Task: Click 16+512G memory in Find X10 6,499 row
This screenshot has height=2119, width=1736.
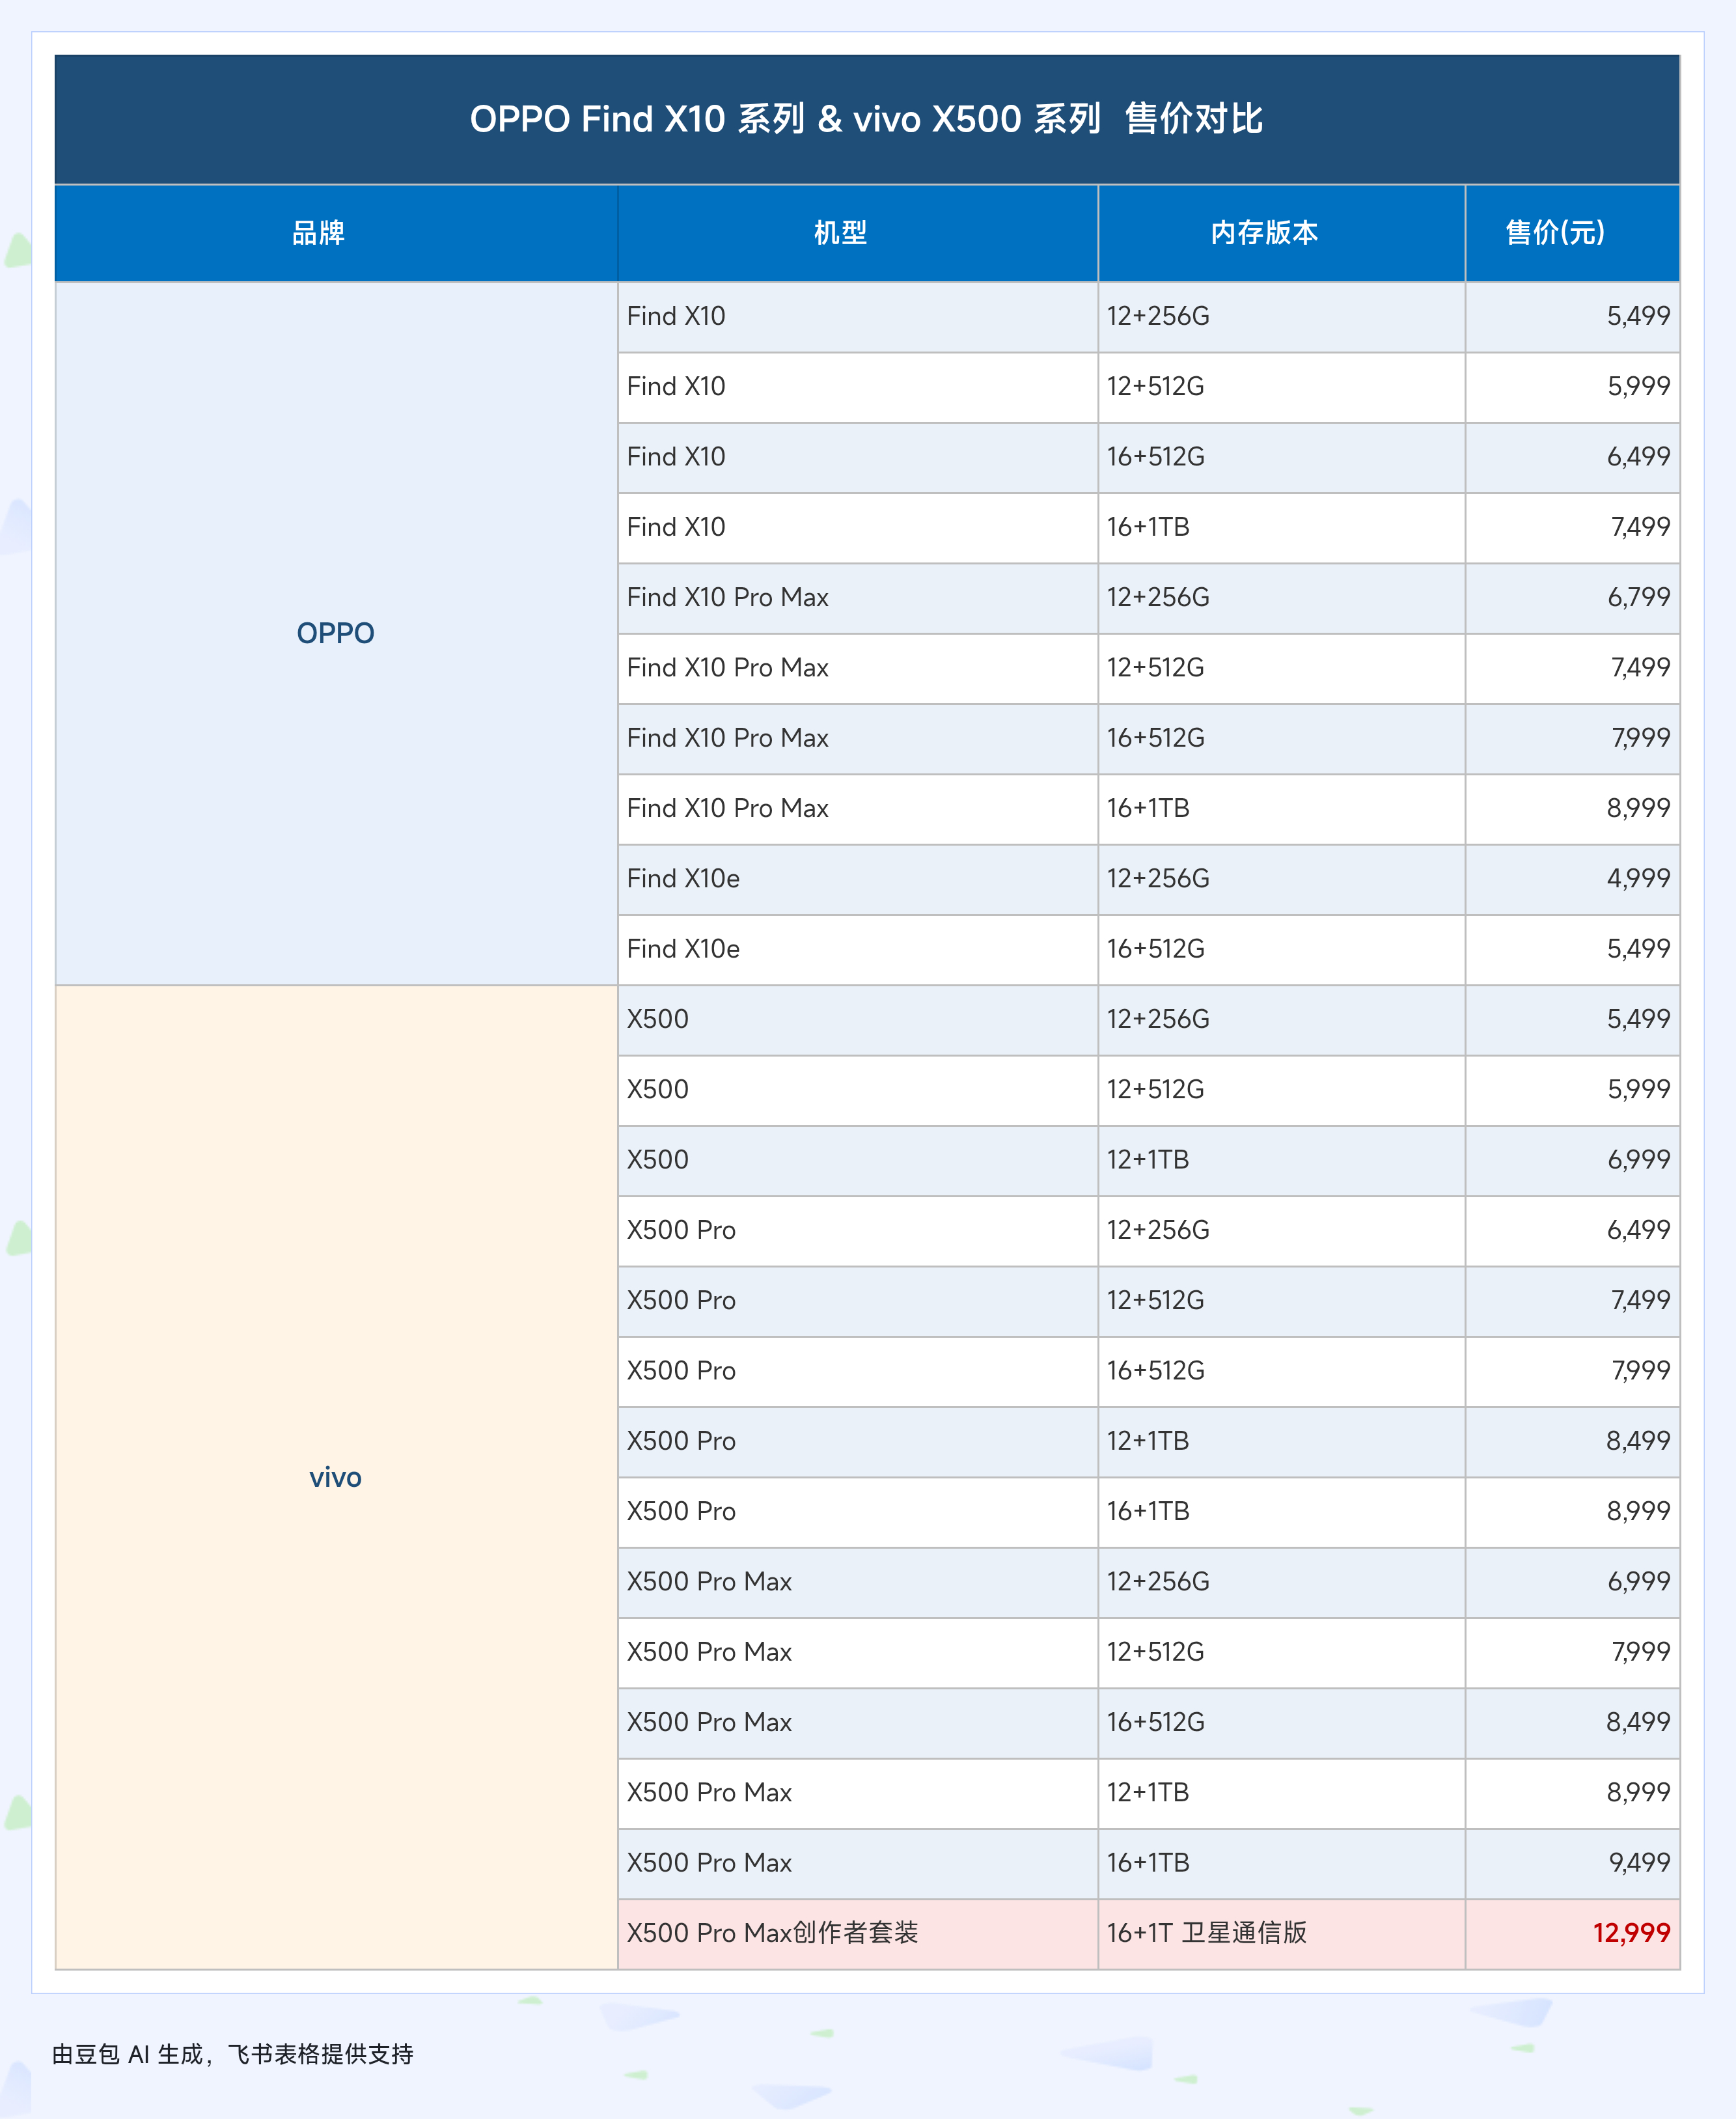Action: 1281,457
